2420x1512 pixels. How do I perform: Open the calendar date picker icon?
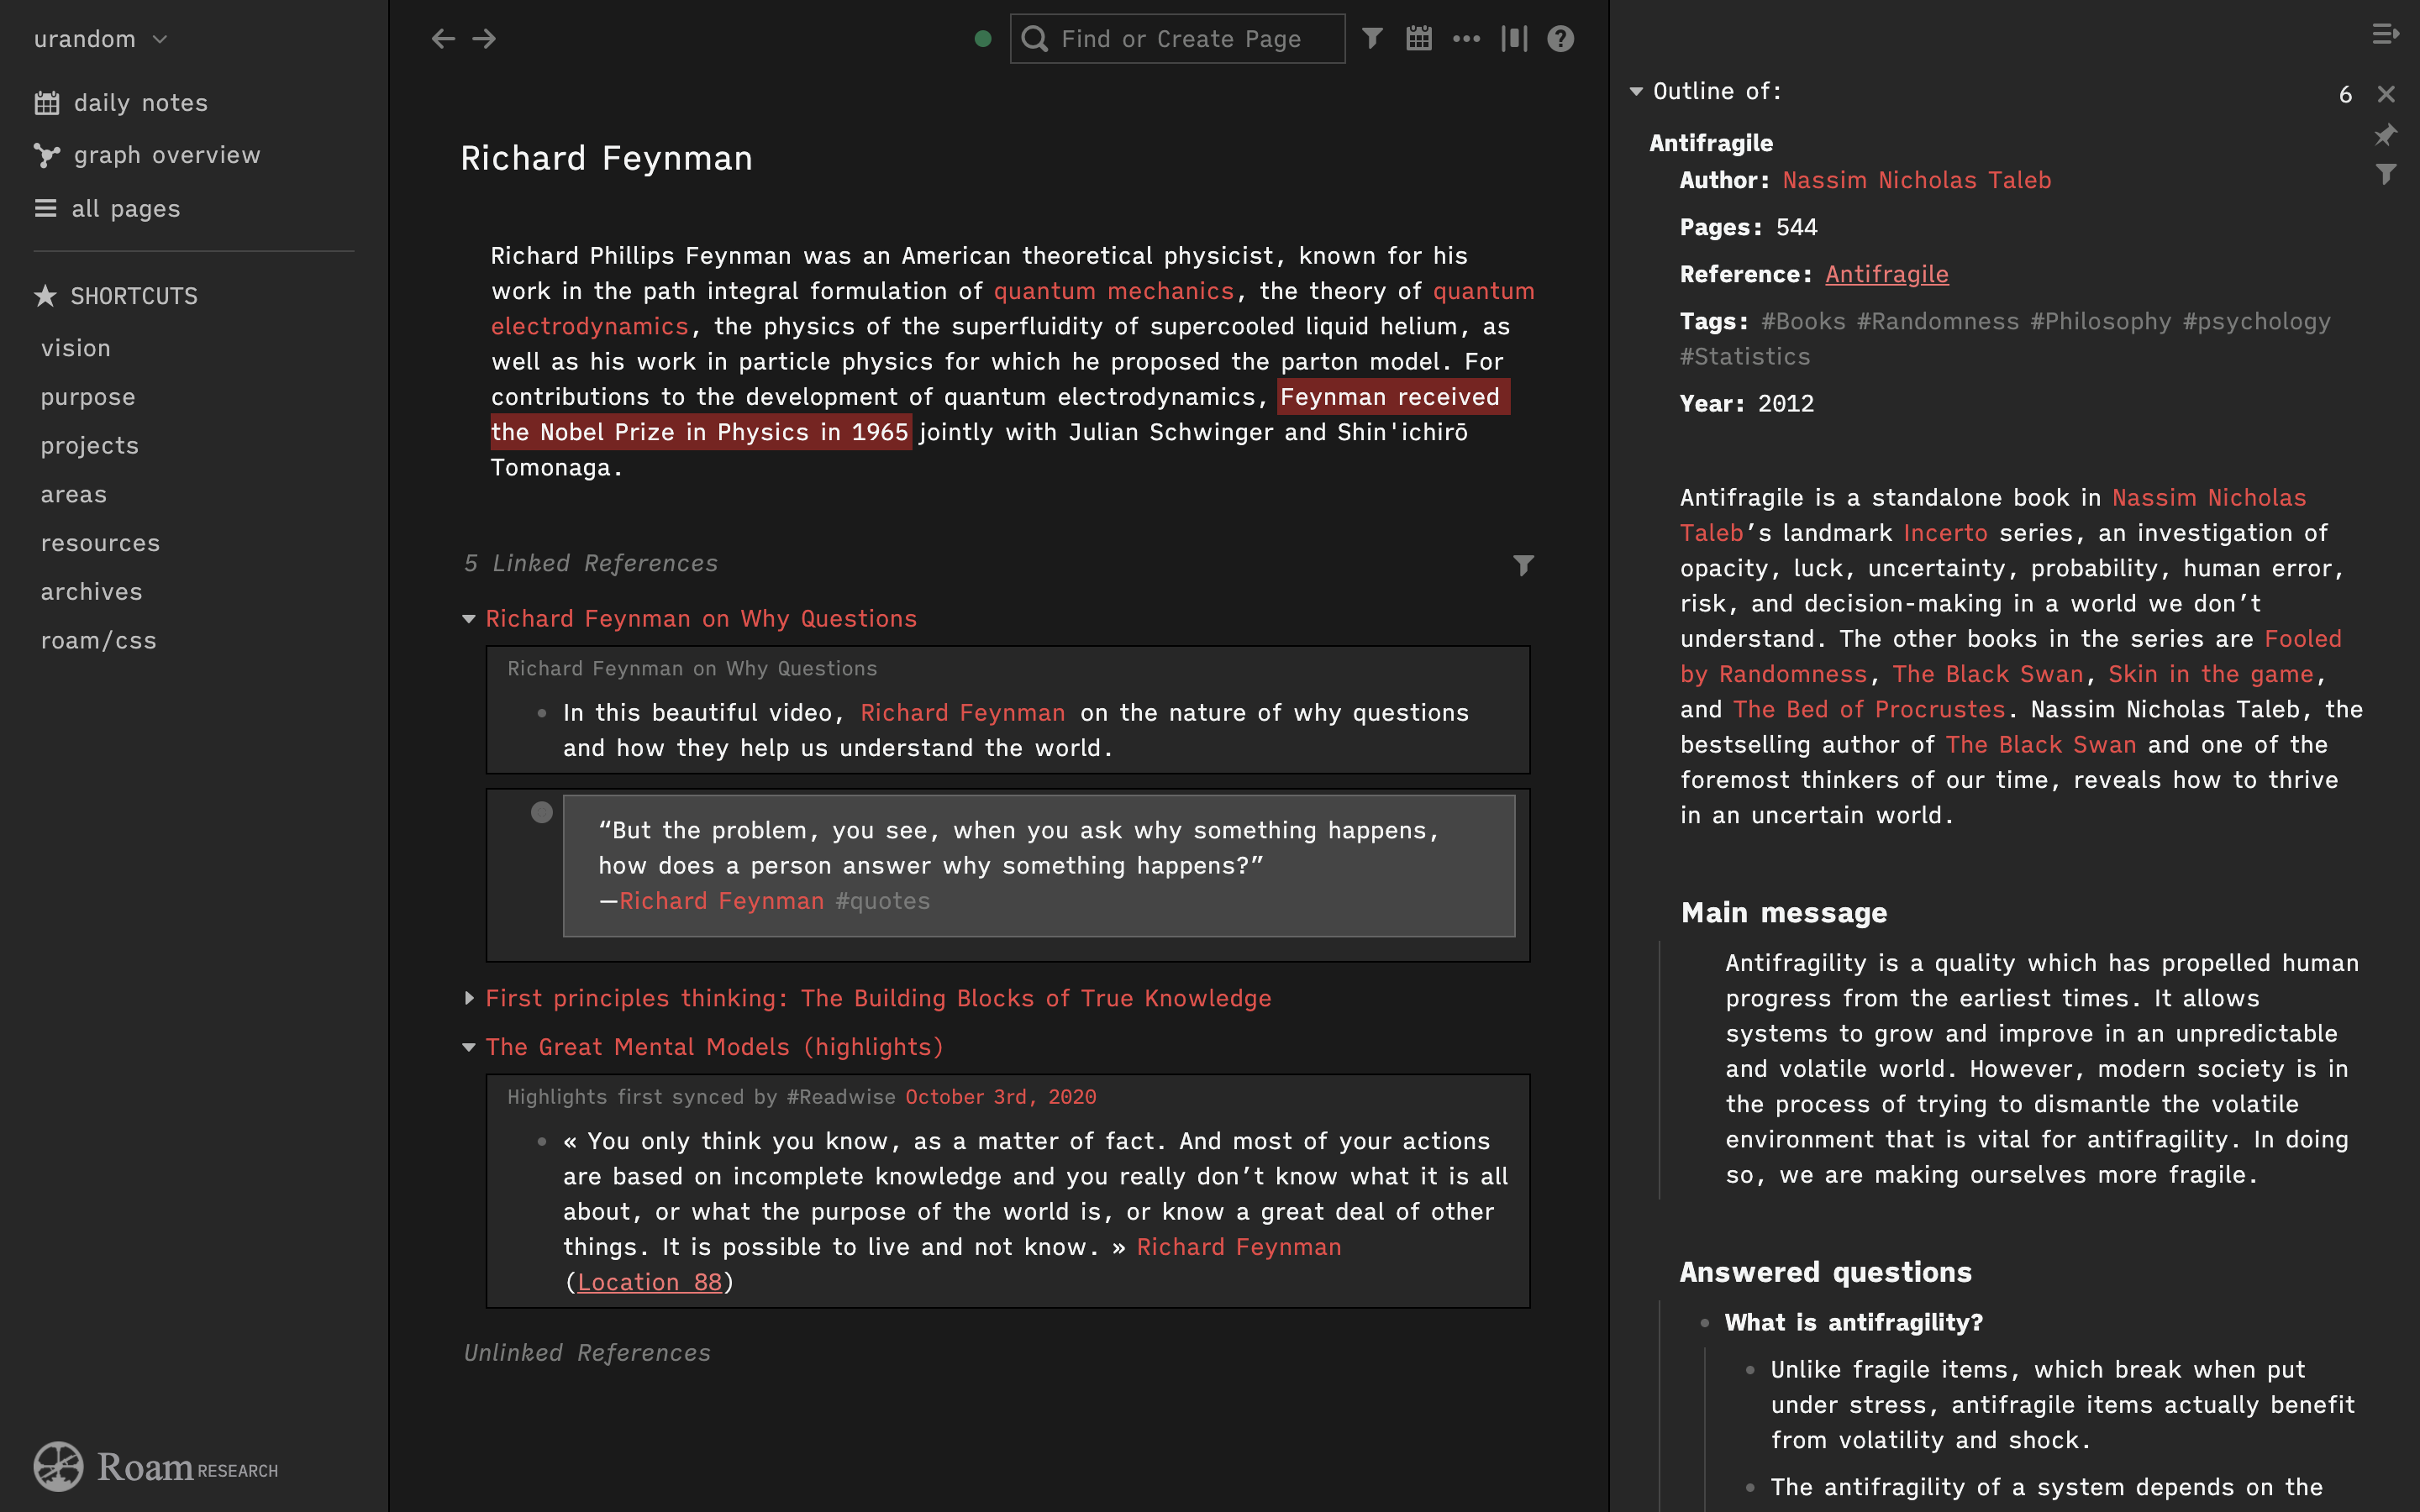pos(1419,39)
